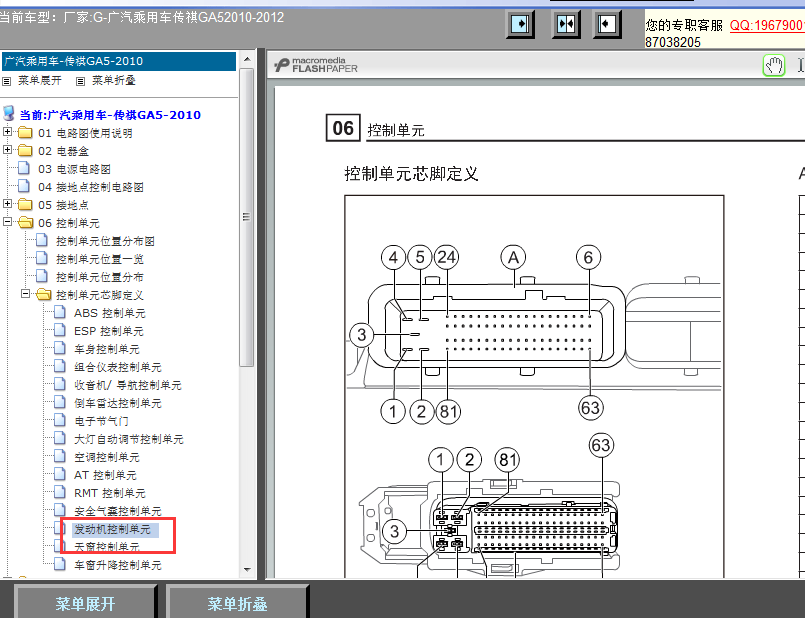
Task: Open the 01 电路图使用说明 folder icon
Action: 25,133
